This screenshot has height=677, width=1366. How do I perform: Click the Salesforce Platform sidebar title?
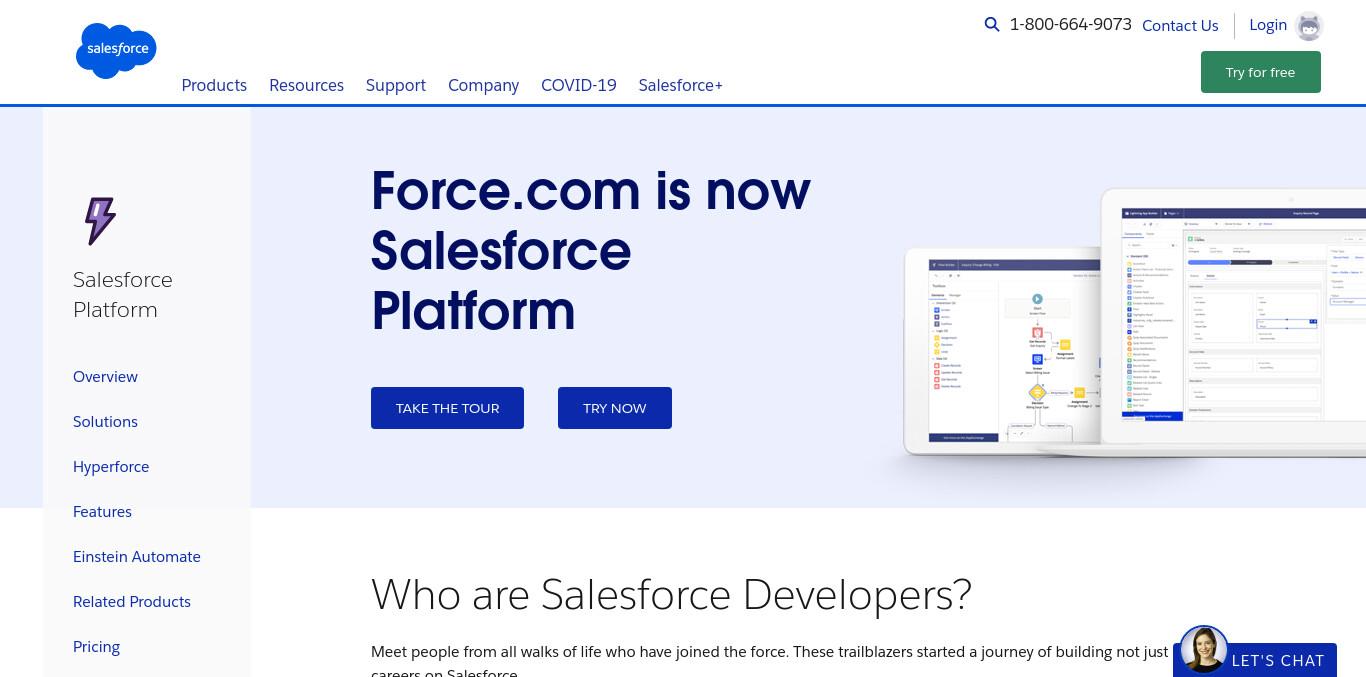(x=123, y=294)
